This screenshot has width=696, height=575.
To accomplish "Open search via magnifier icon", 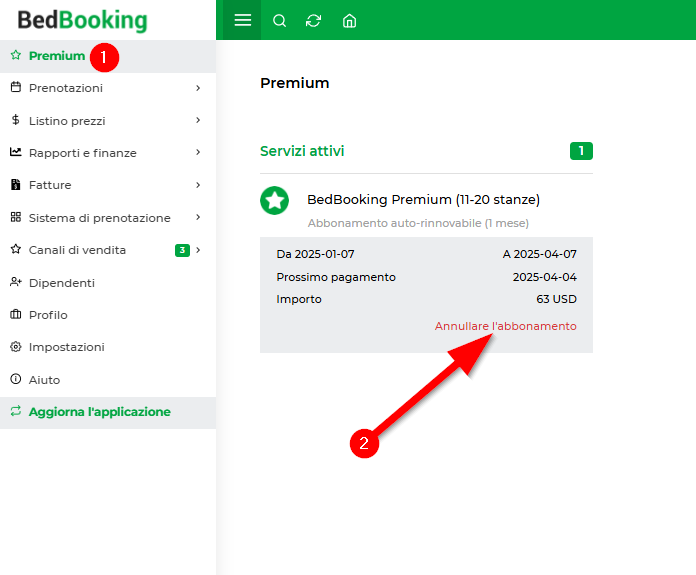I will [x=279, y=20].
